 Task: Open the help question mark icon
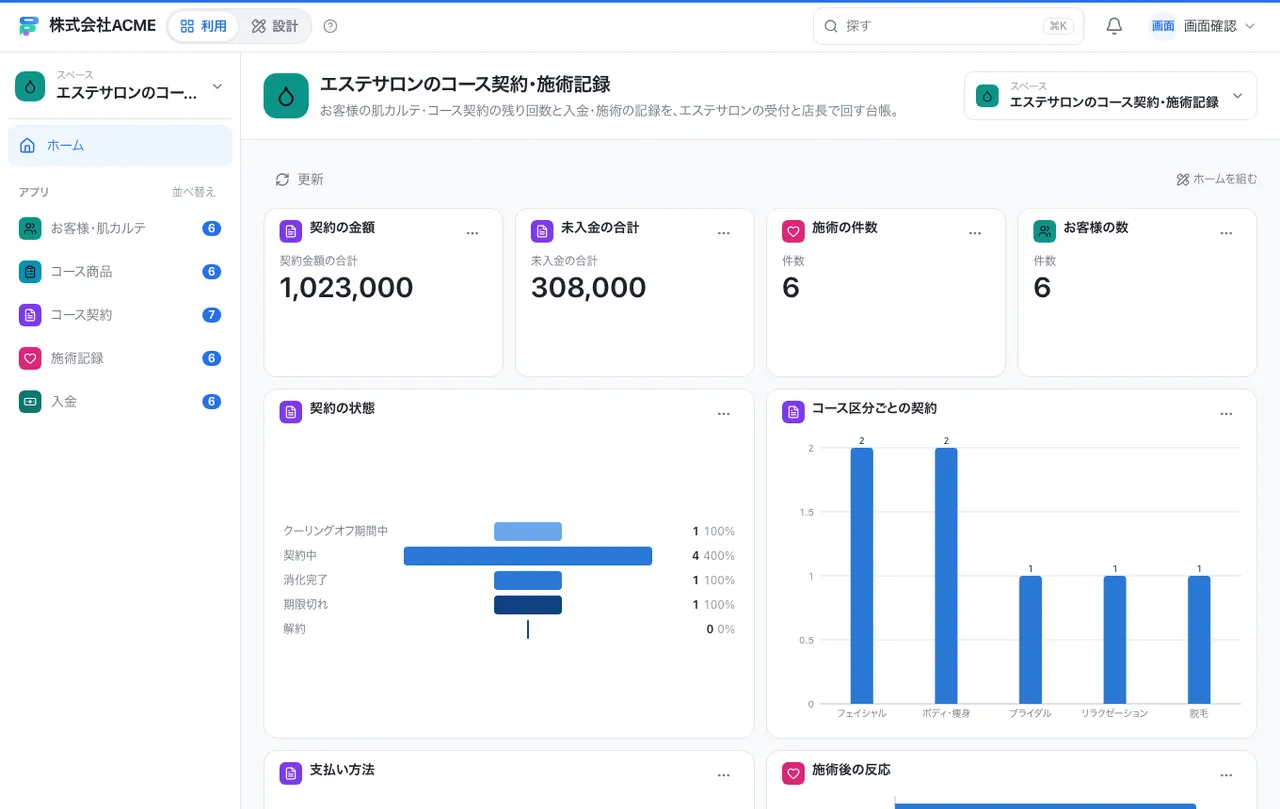(x=331, y=26)
